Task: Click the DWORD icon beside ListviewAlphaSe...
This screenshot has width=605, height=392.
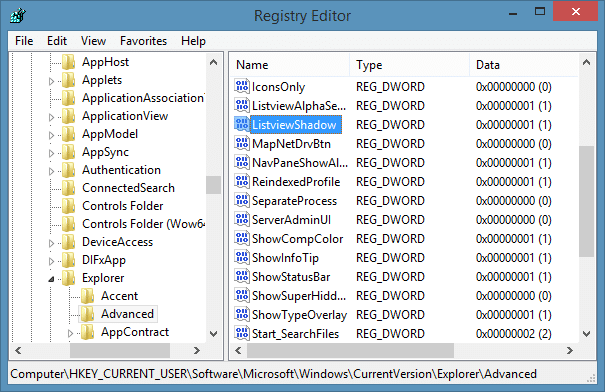Action: tap(242, 105)
